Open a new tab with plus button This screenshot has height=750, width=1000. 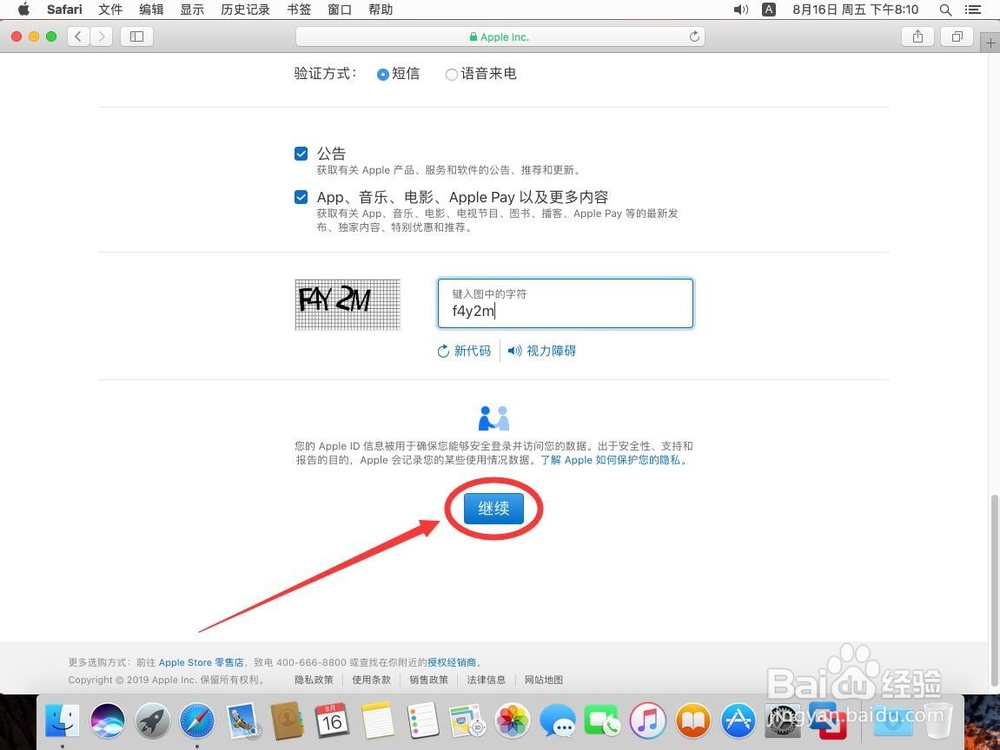(x=990, y=43)
